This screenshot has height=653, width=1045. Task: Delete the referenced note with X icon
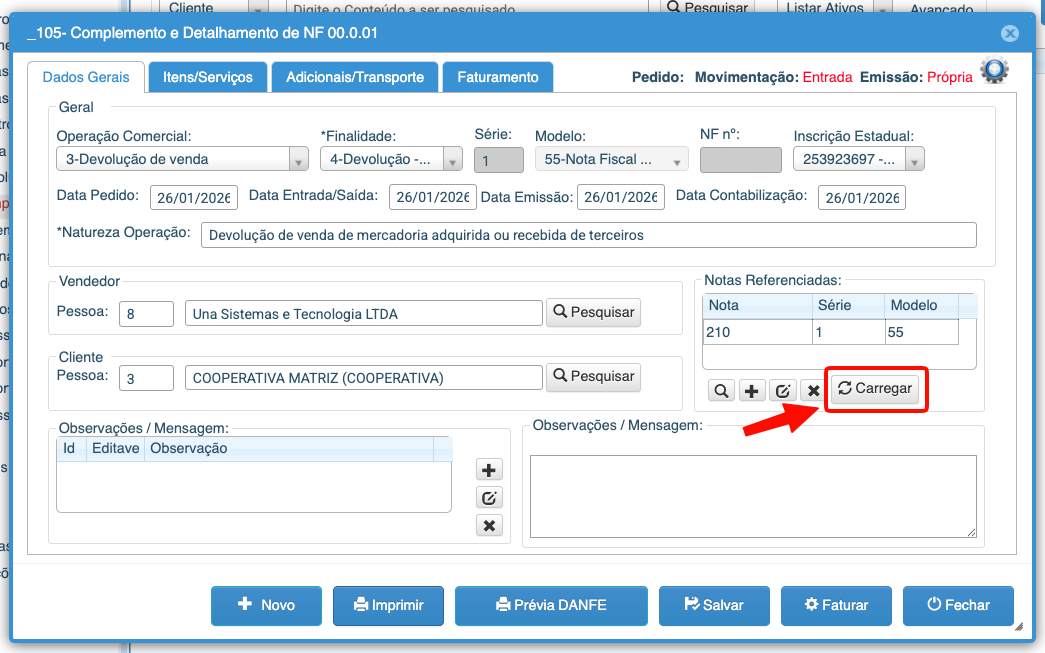pos(813,391)
